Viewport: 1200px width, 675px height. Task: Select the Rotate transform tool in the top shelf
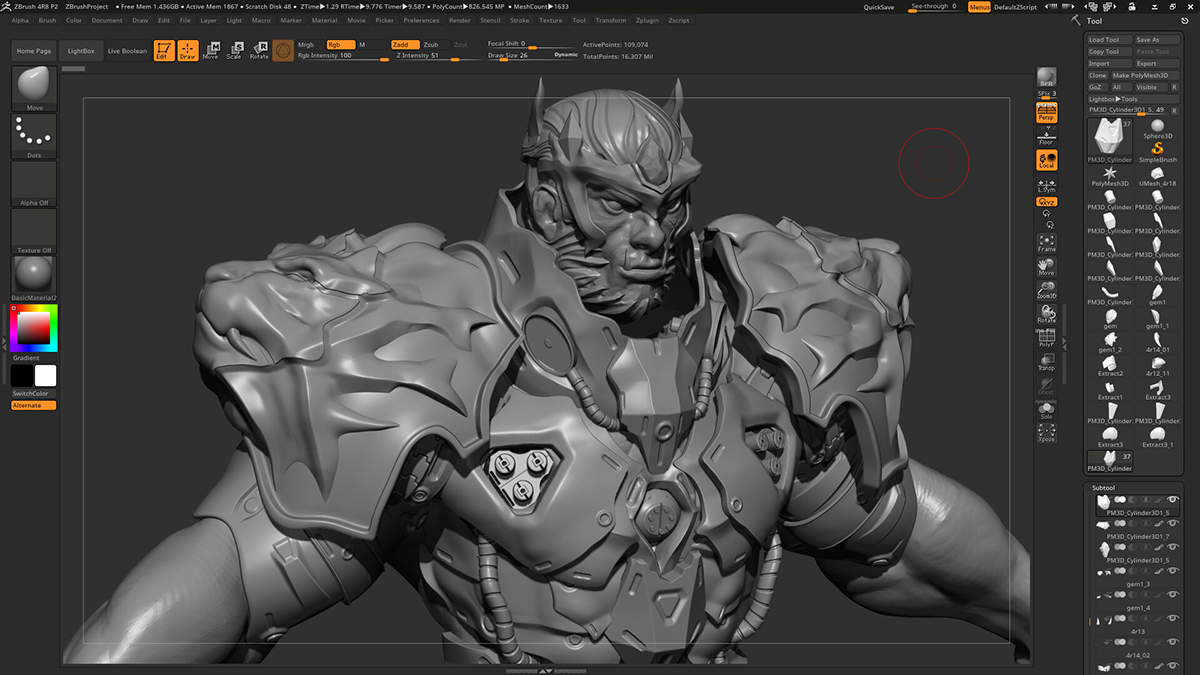pyautogui.click(x=259, y=50)
